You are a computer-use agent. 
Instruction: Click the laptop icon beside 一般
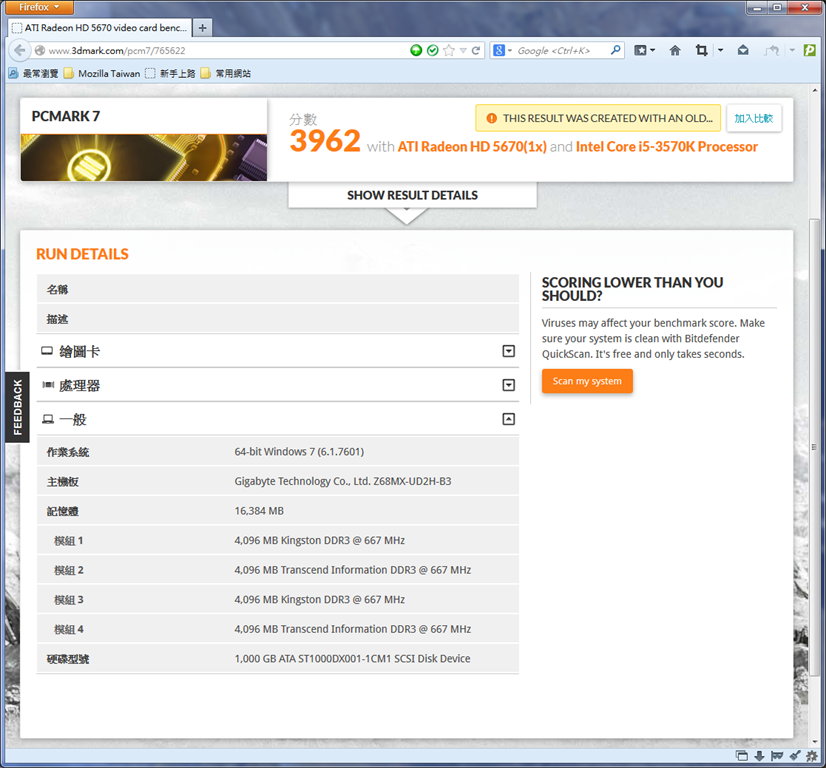tap(48, 419)
